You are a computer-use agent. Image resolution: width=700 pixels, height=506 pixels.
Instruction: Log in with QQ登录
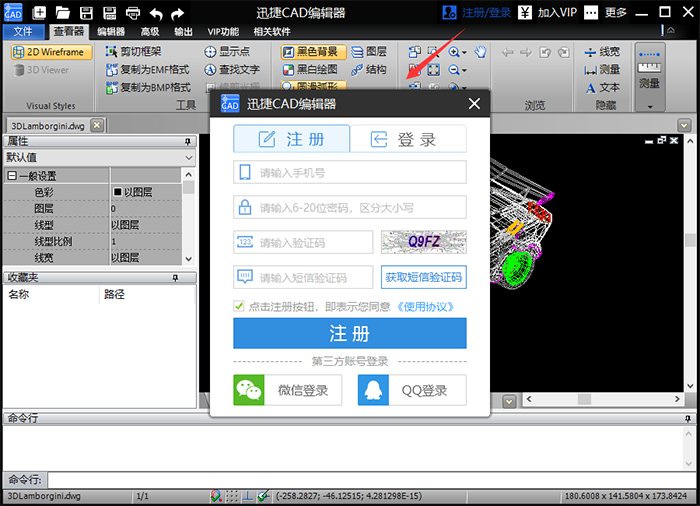click(412, 390)
